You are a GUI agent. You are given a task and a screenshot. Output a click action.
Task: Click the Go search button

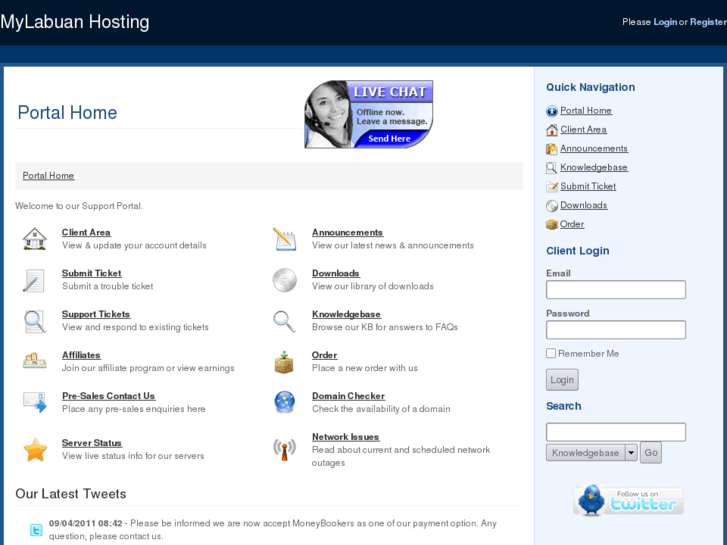click(651, 453)
